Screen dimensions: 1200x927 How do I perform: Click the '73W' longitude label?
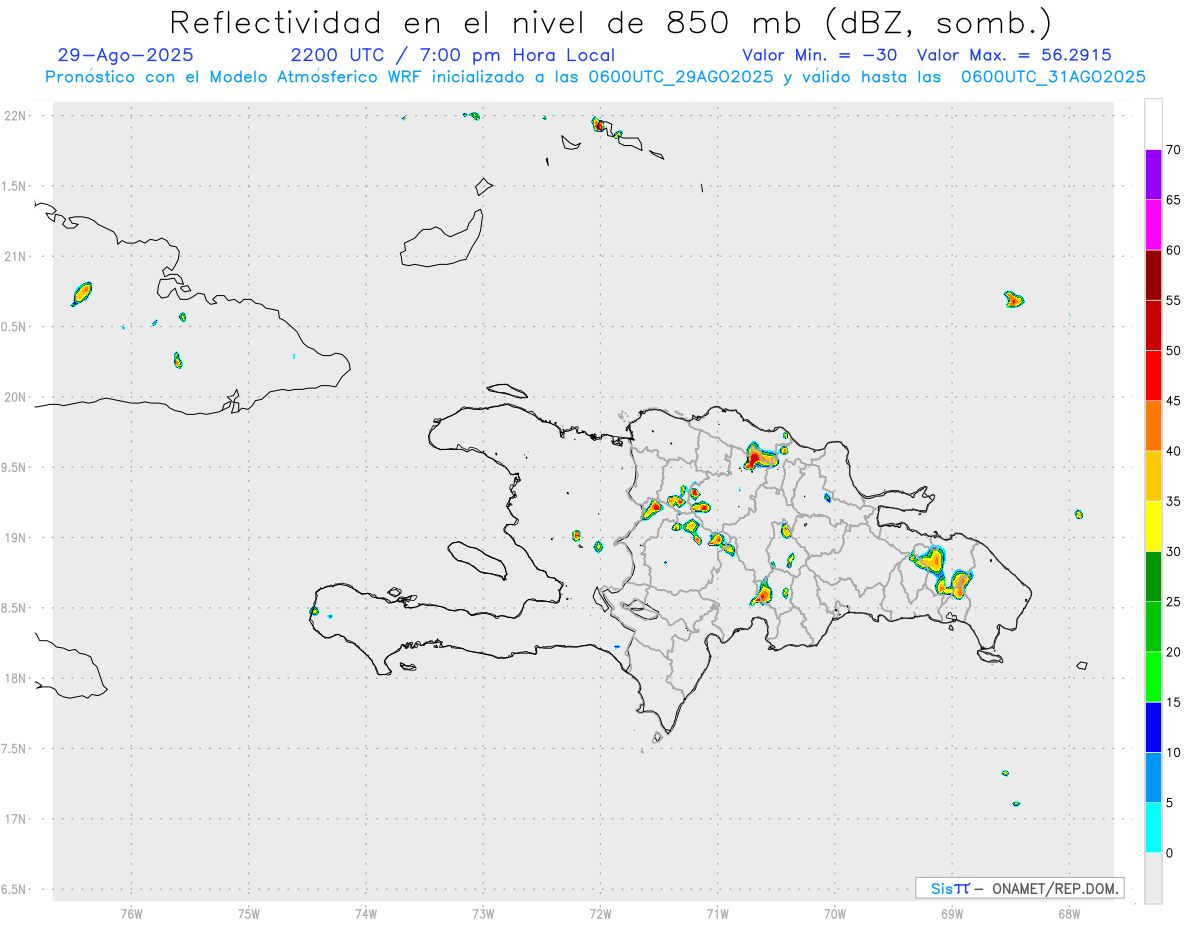point(483,914)
